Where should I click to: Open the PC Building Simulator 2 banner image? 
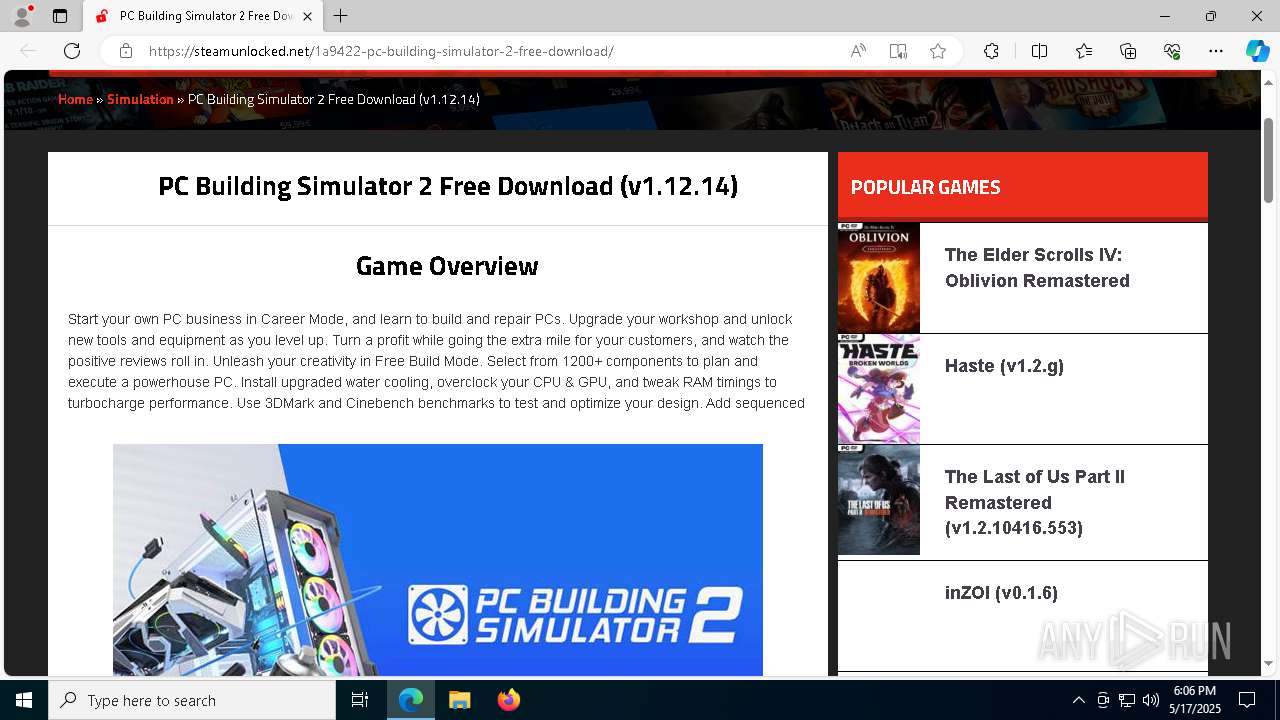coord(438,560)
